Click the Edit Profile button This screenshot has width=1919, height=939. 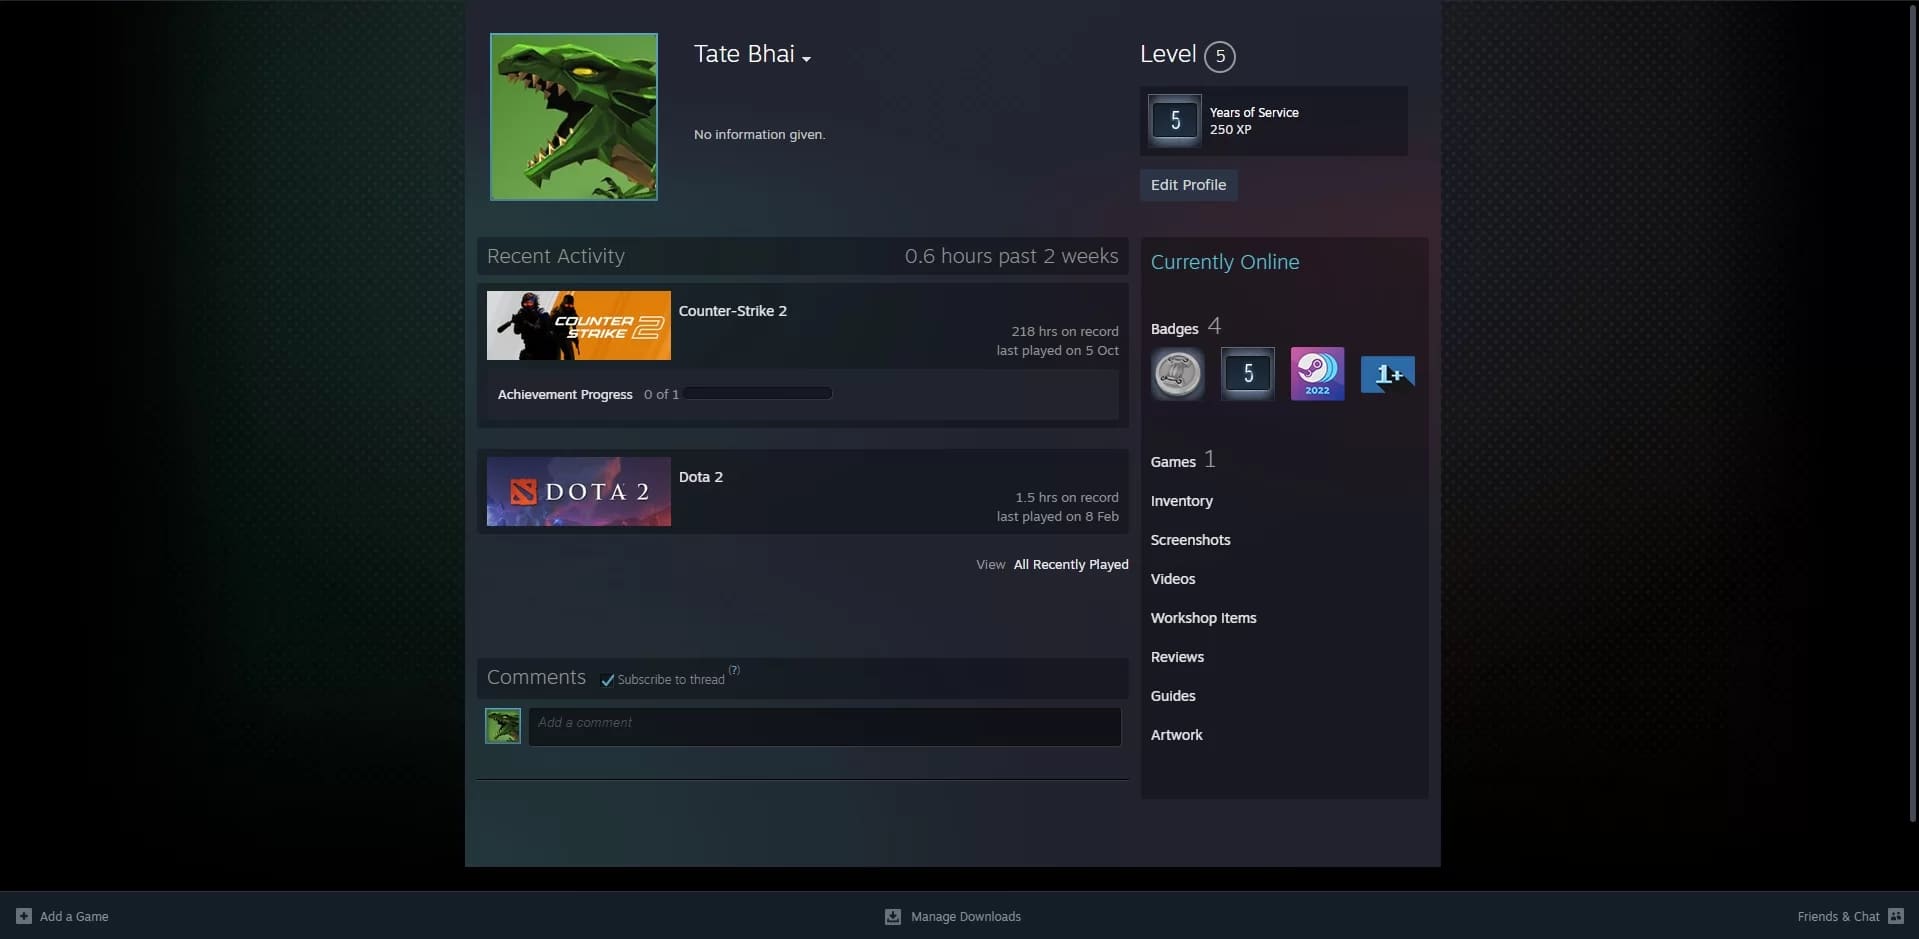(1188, 185)
